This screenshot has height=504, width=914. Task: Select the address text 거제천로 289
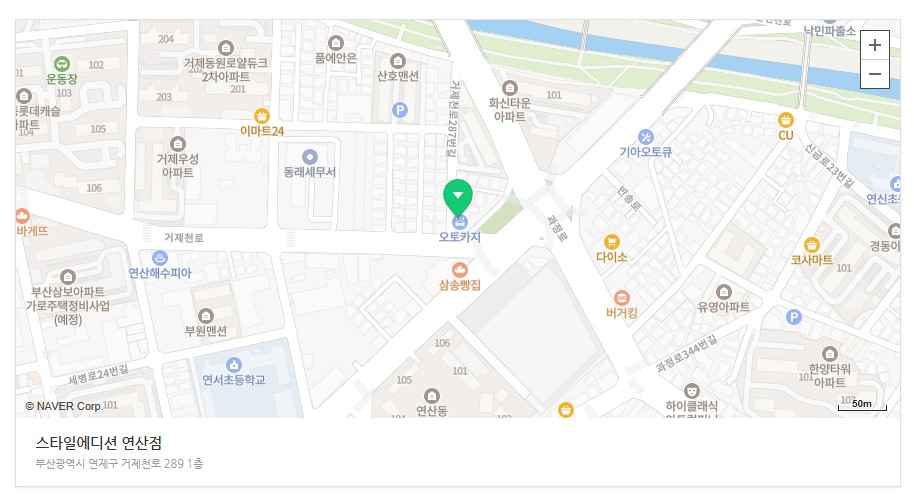[x=151, y=464]
